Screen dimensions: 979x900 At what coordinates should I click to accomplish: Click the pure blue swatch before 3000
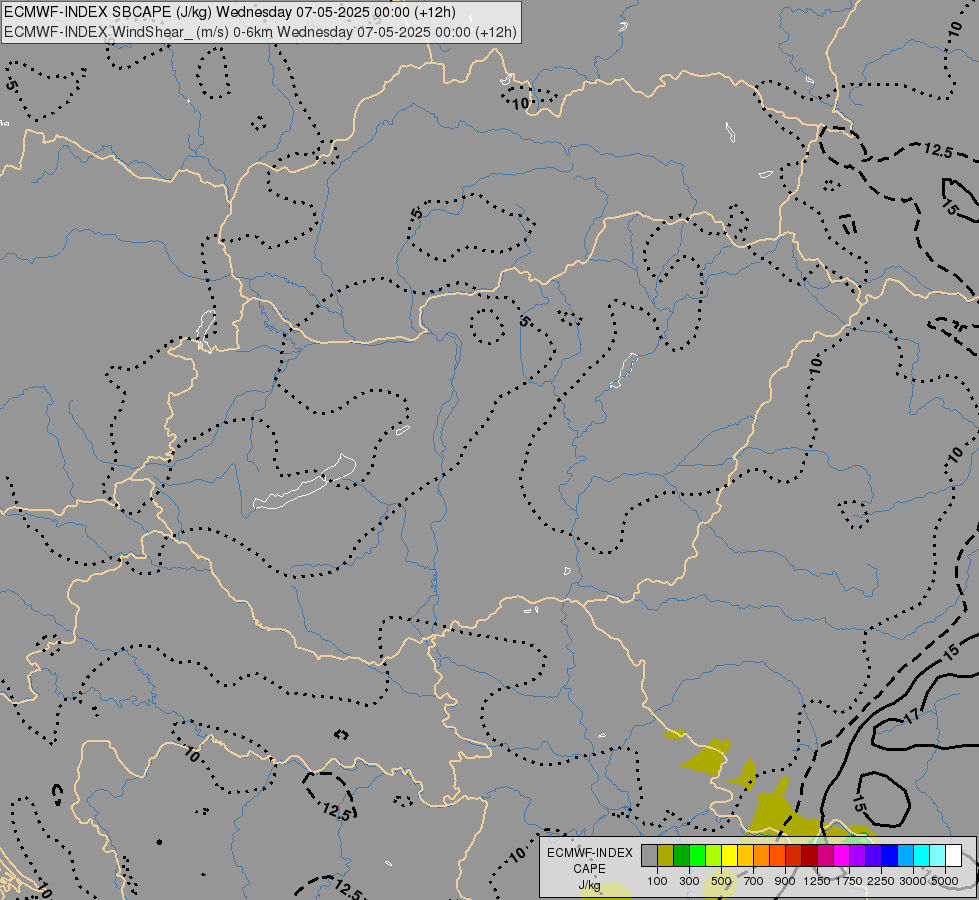889,855
